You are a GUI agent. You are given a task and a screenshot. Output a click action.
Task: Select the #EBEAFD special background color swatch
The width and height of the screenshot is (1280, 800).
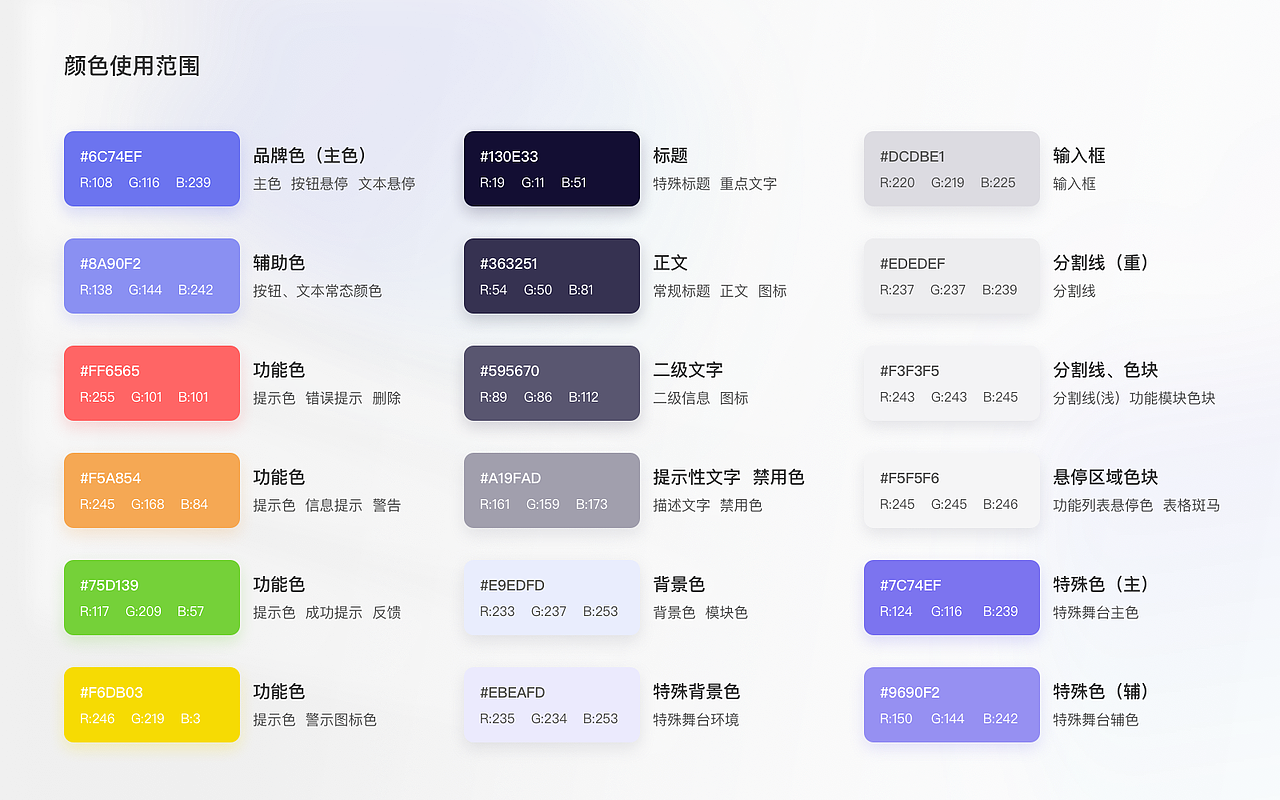tap(551, 704)
